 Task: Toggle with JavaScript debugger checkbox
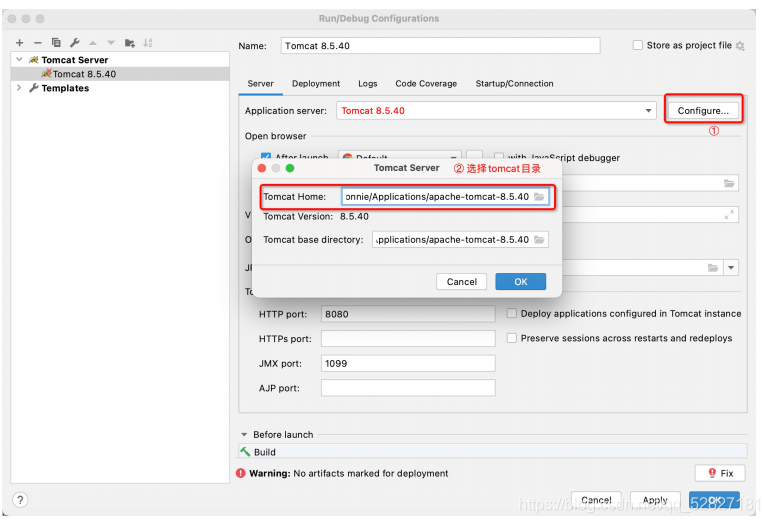coord(499,157)
